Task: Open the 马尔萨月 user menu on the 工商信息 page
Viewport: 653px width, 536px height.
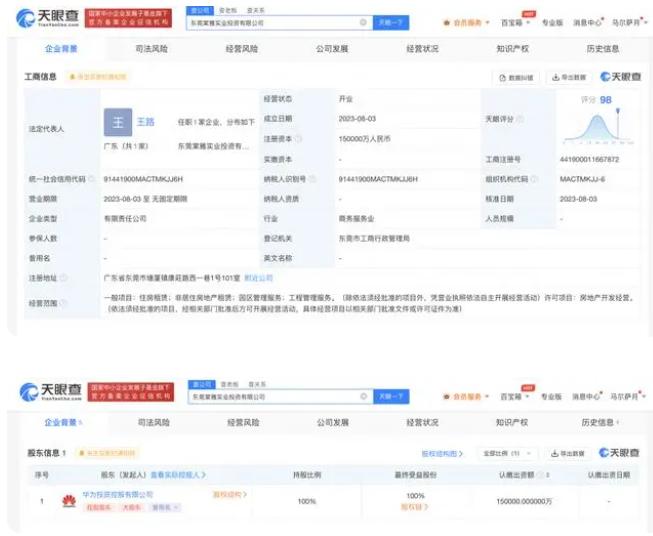Action: pyautogui.click(x=629, y=22)
